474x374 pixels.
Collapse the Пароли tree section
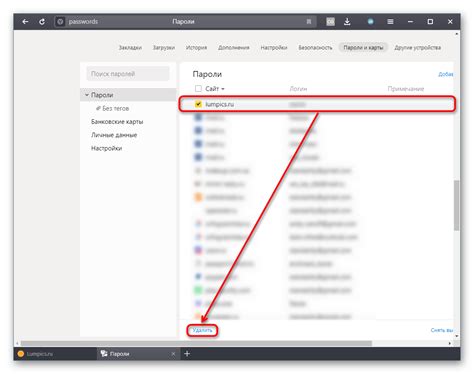pyautogui.click(x=87, y=95)
